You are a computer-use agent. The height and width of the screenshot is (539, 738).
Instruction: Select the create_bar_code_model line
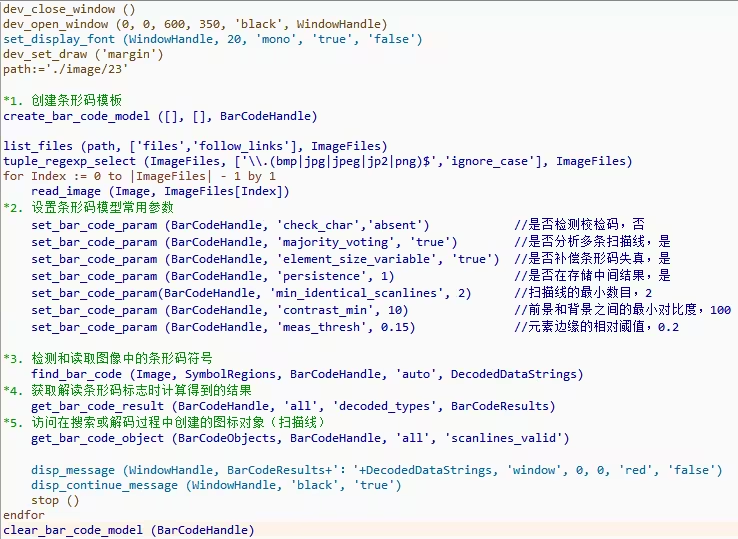point(160,116)
